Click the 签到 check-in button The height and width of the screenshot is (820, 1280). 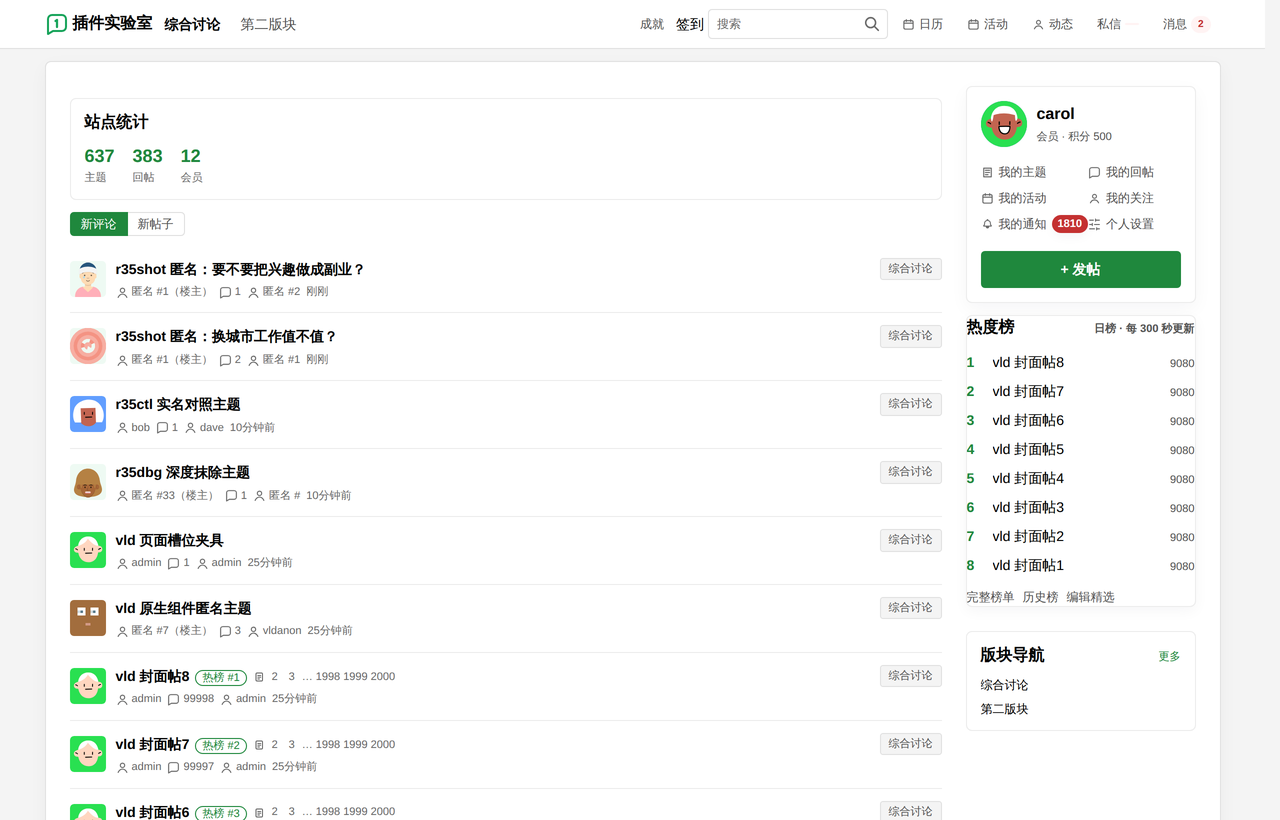click(x=690, y=24)
